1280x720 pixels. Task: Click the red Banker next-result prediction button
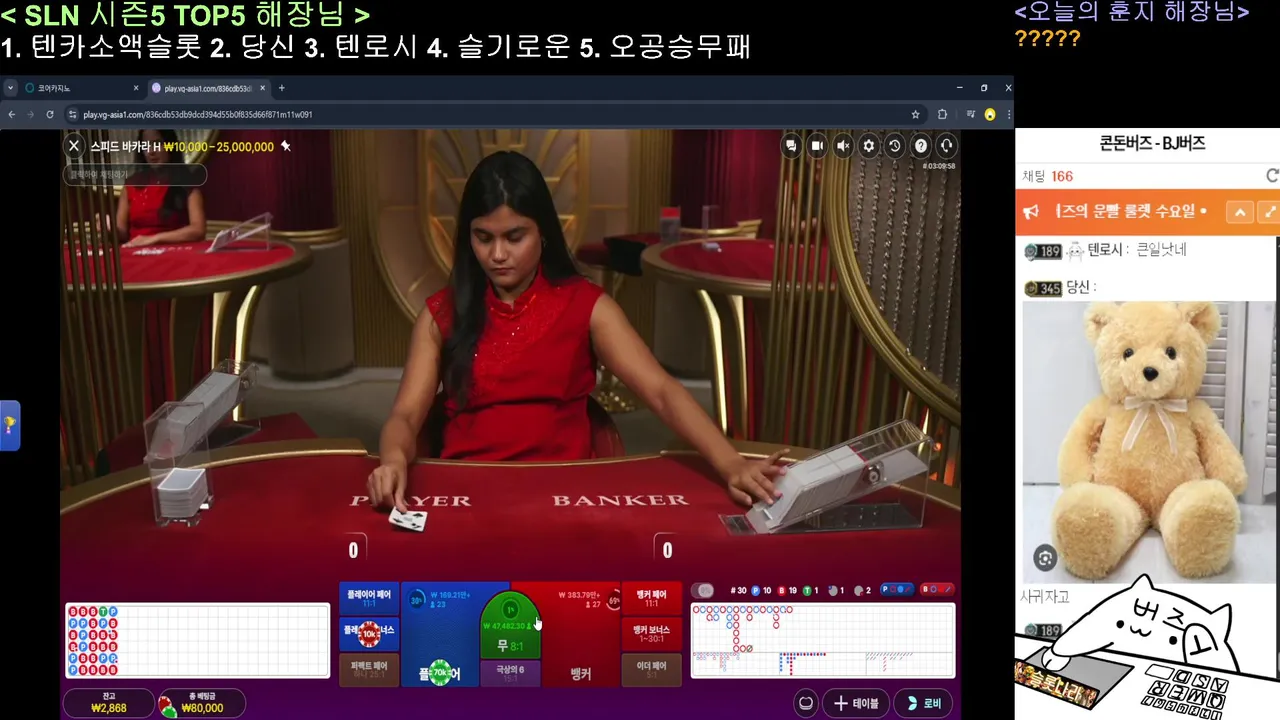click(x=937, y=590)
